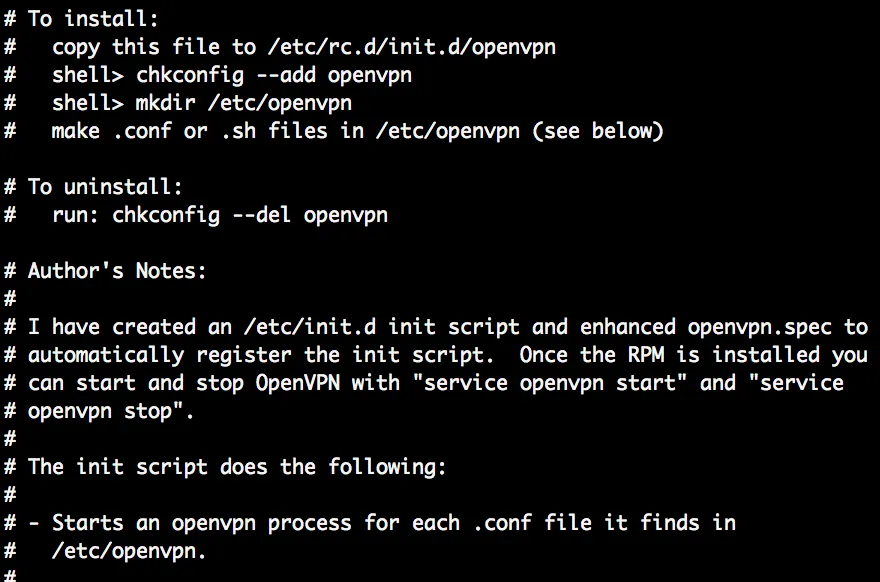Viewport: 880px width, 582px height.
Task: Click "The init script does the following:" line
Action: [237, 467]
